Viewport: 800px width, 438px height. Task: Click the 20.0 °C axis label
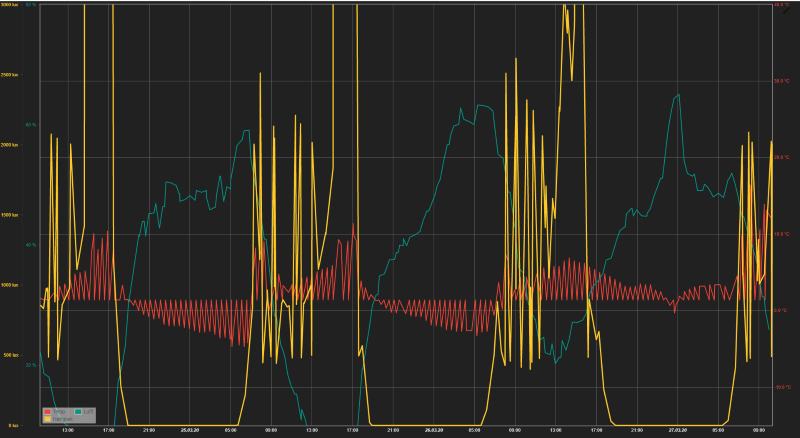pos(782,158)
